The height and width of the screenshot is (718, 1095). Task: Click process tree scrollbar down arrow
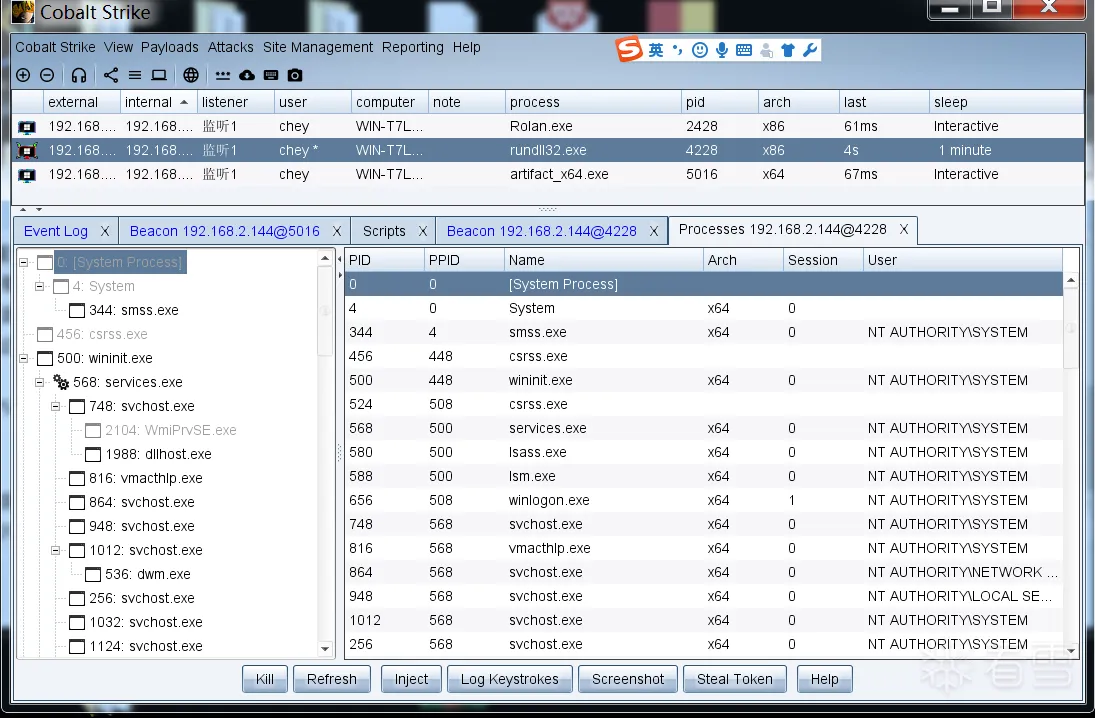pyautogui.click(x=325, y=648)
